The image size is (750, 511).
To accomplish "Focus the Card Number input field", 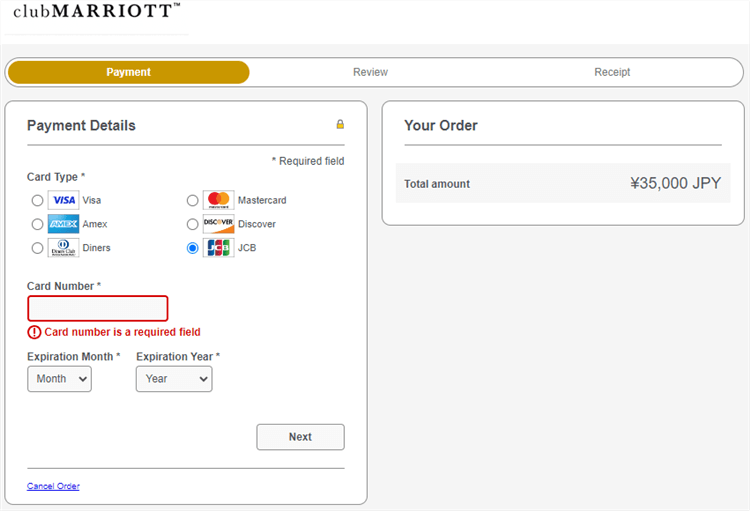I will (x=97, y=308).
